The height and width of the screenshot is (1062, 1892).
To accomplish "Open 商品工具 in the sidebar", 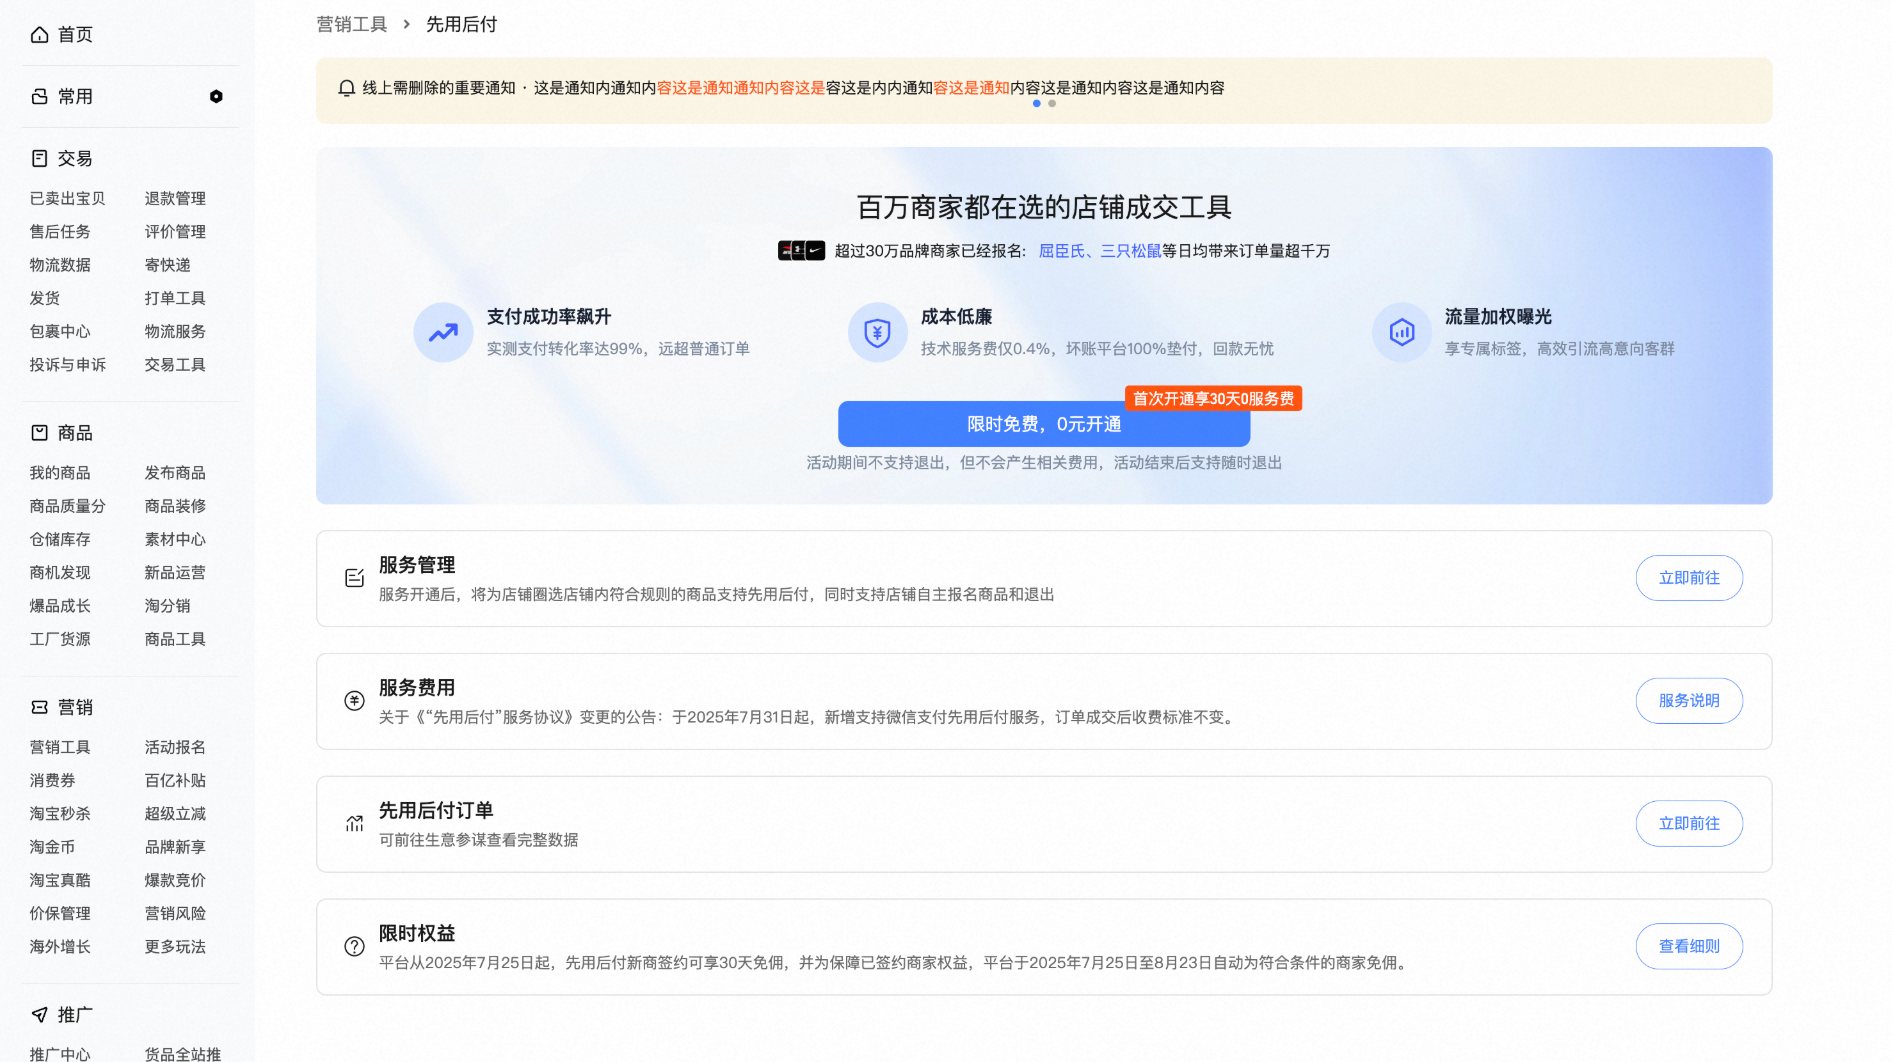I will (175, 639).
